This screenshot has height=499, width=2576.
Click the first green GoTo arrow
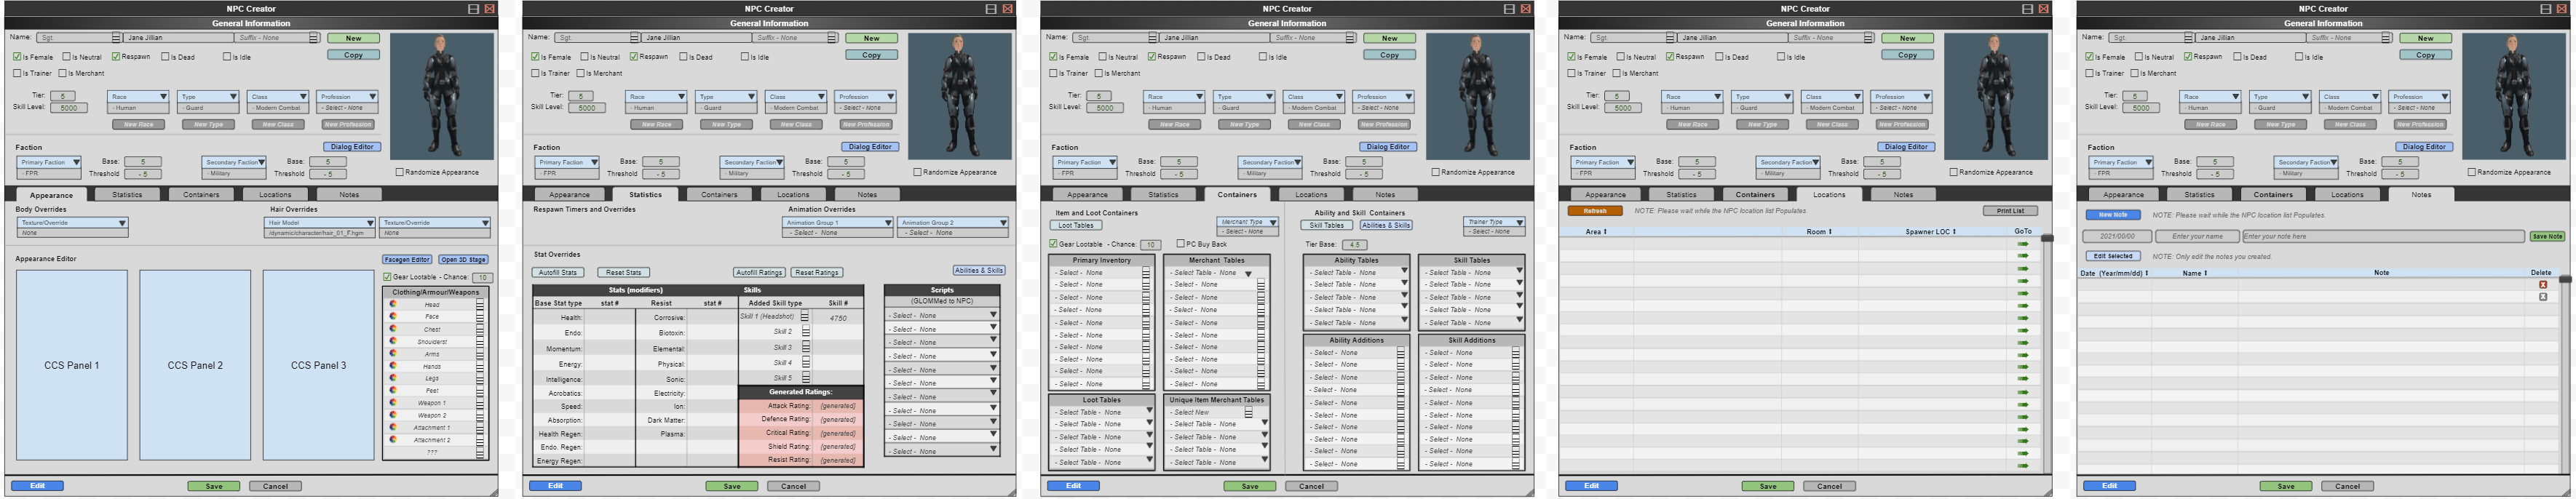click(2022, 244)
